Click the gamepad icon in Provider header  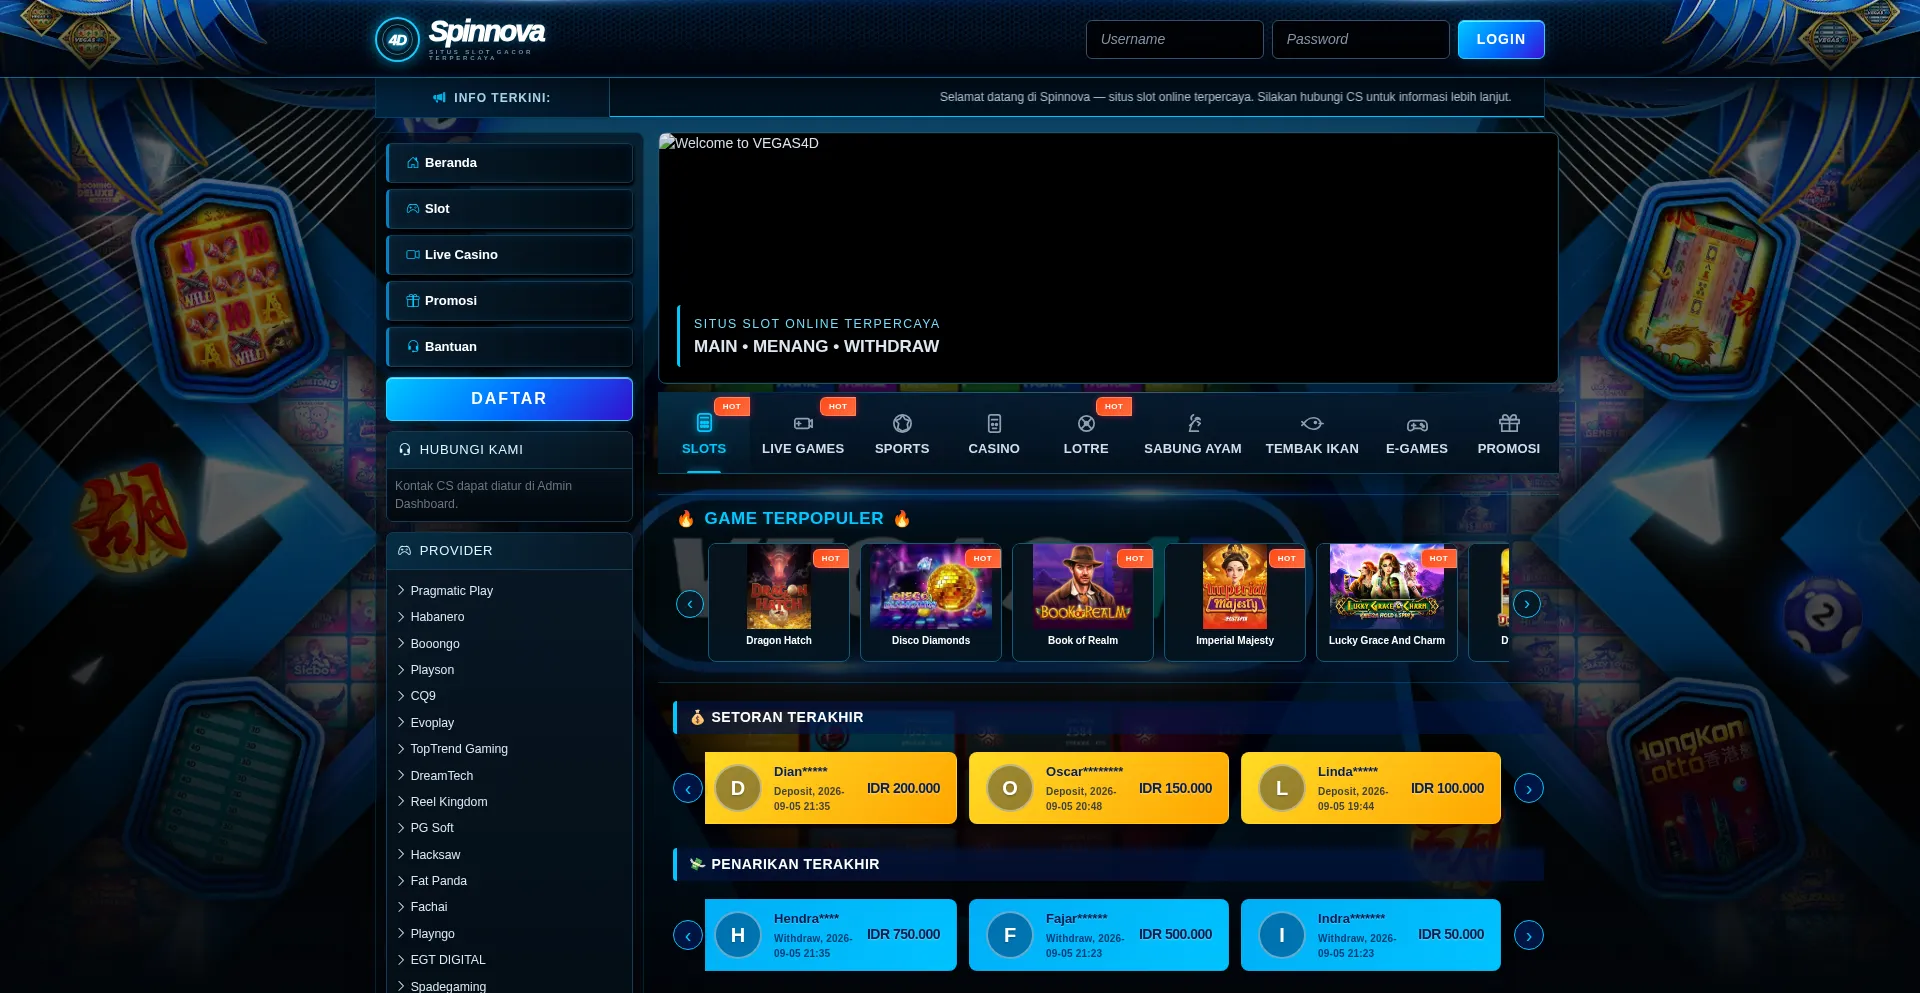(x=405, y=551)
